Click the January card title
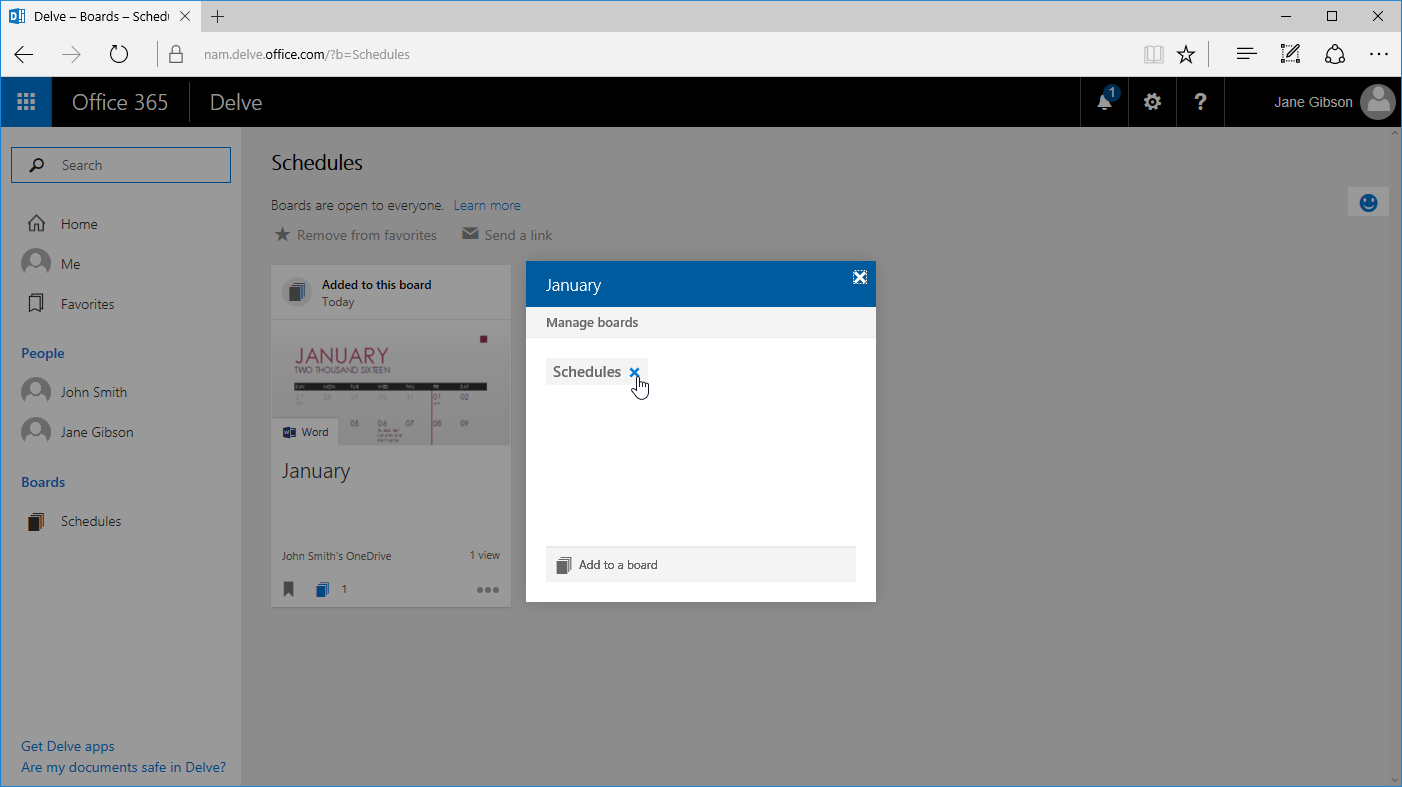Image resolution: width=1402 pixels, height=787 pixels. click(x=316, y=471)
